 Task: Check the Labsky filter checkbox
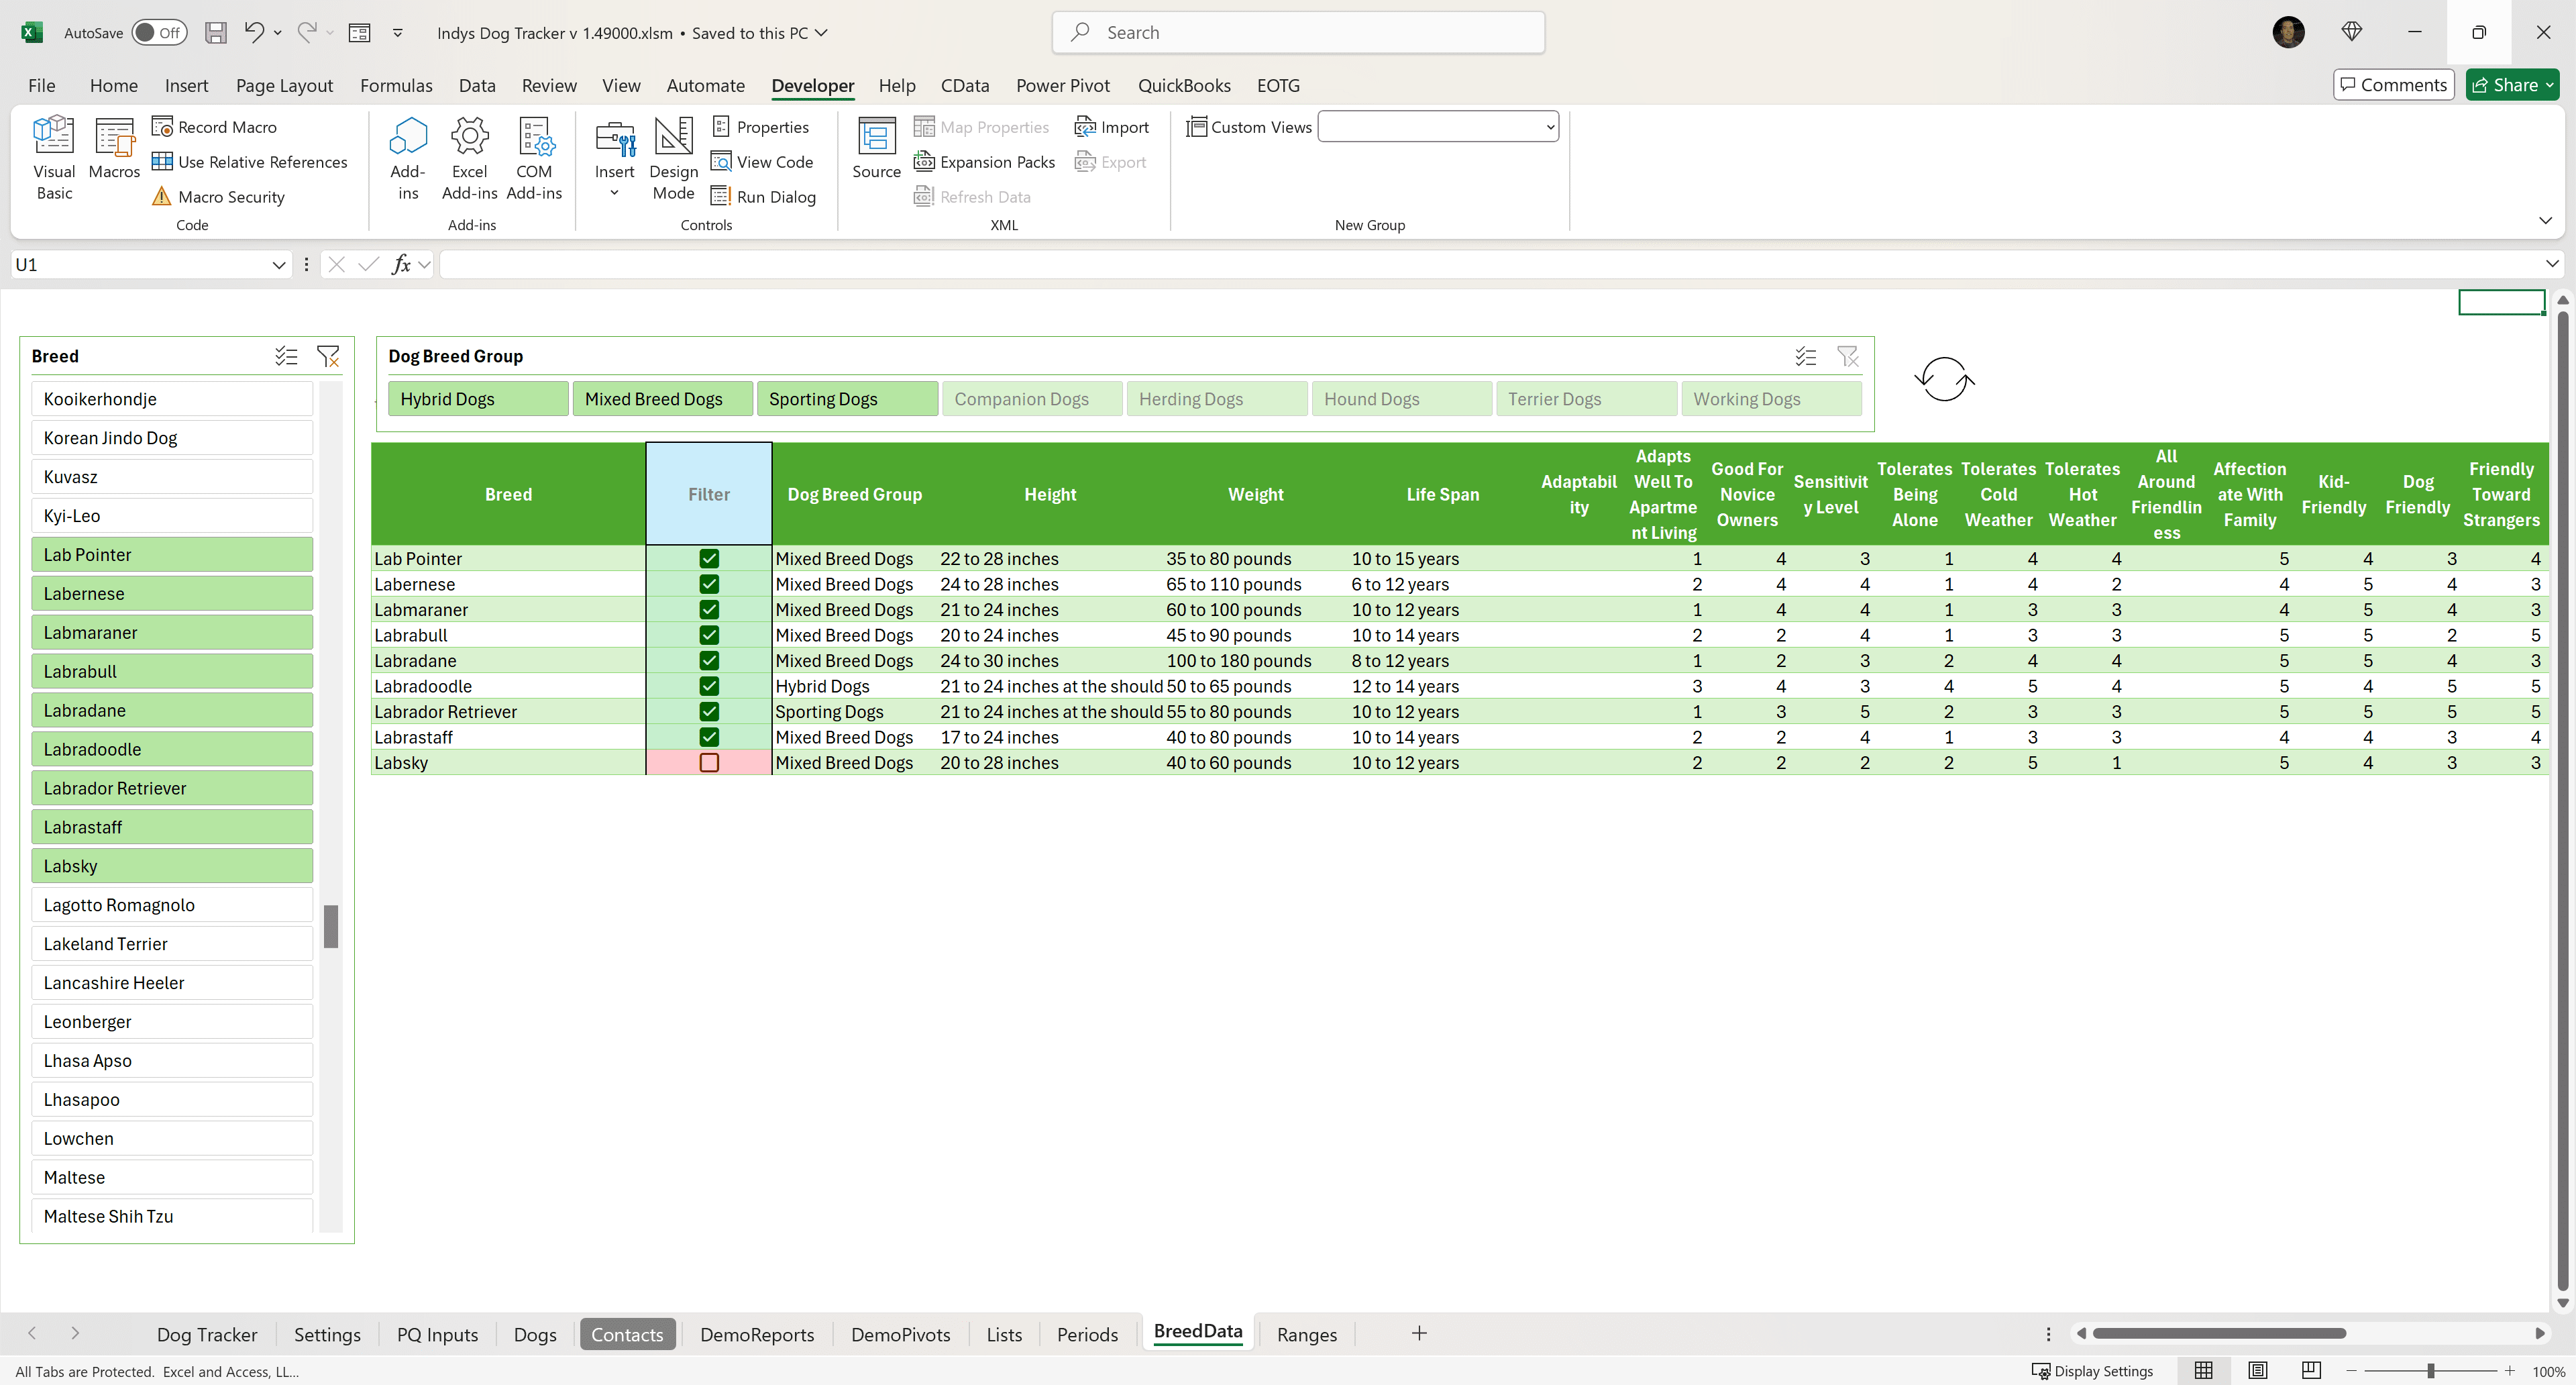pyautogui.click(x=709, y=763)
